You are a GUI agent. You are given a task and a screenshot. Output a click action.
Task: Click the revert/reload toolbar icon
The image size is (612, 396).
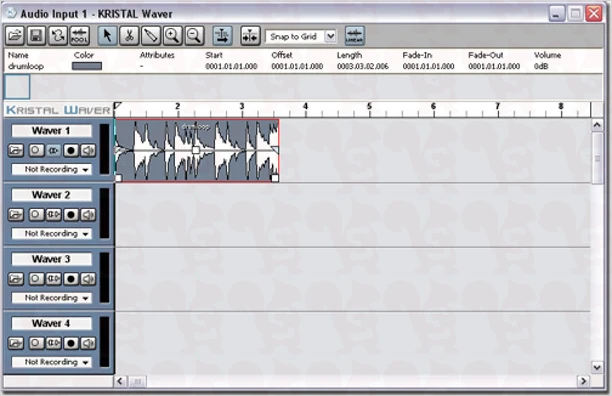58,36
